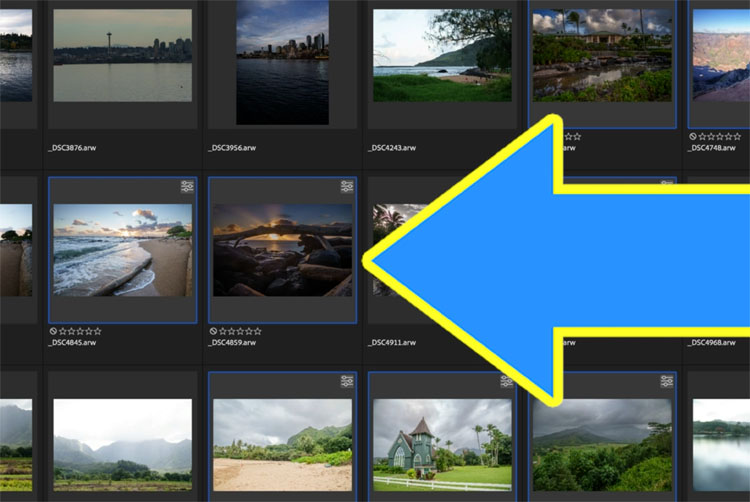Rate _DSC4859.arw with one star
The width and height of the screenshot is (750, 502).
(223, 331)
